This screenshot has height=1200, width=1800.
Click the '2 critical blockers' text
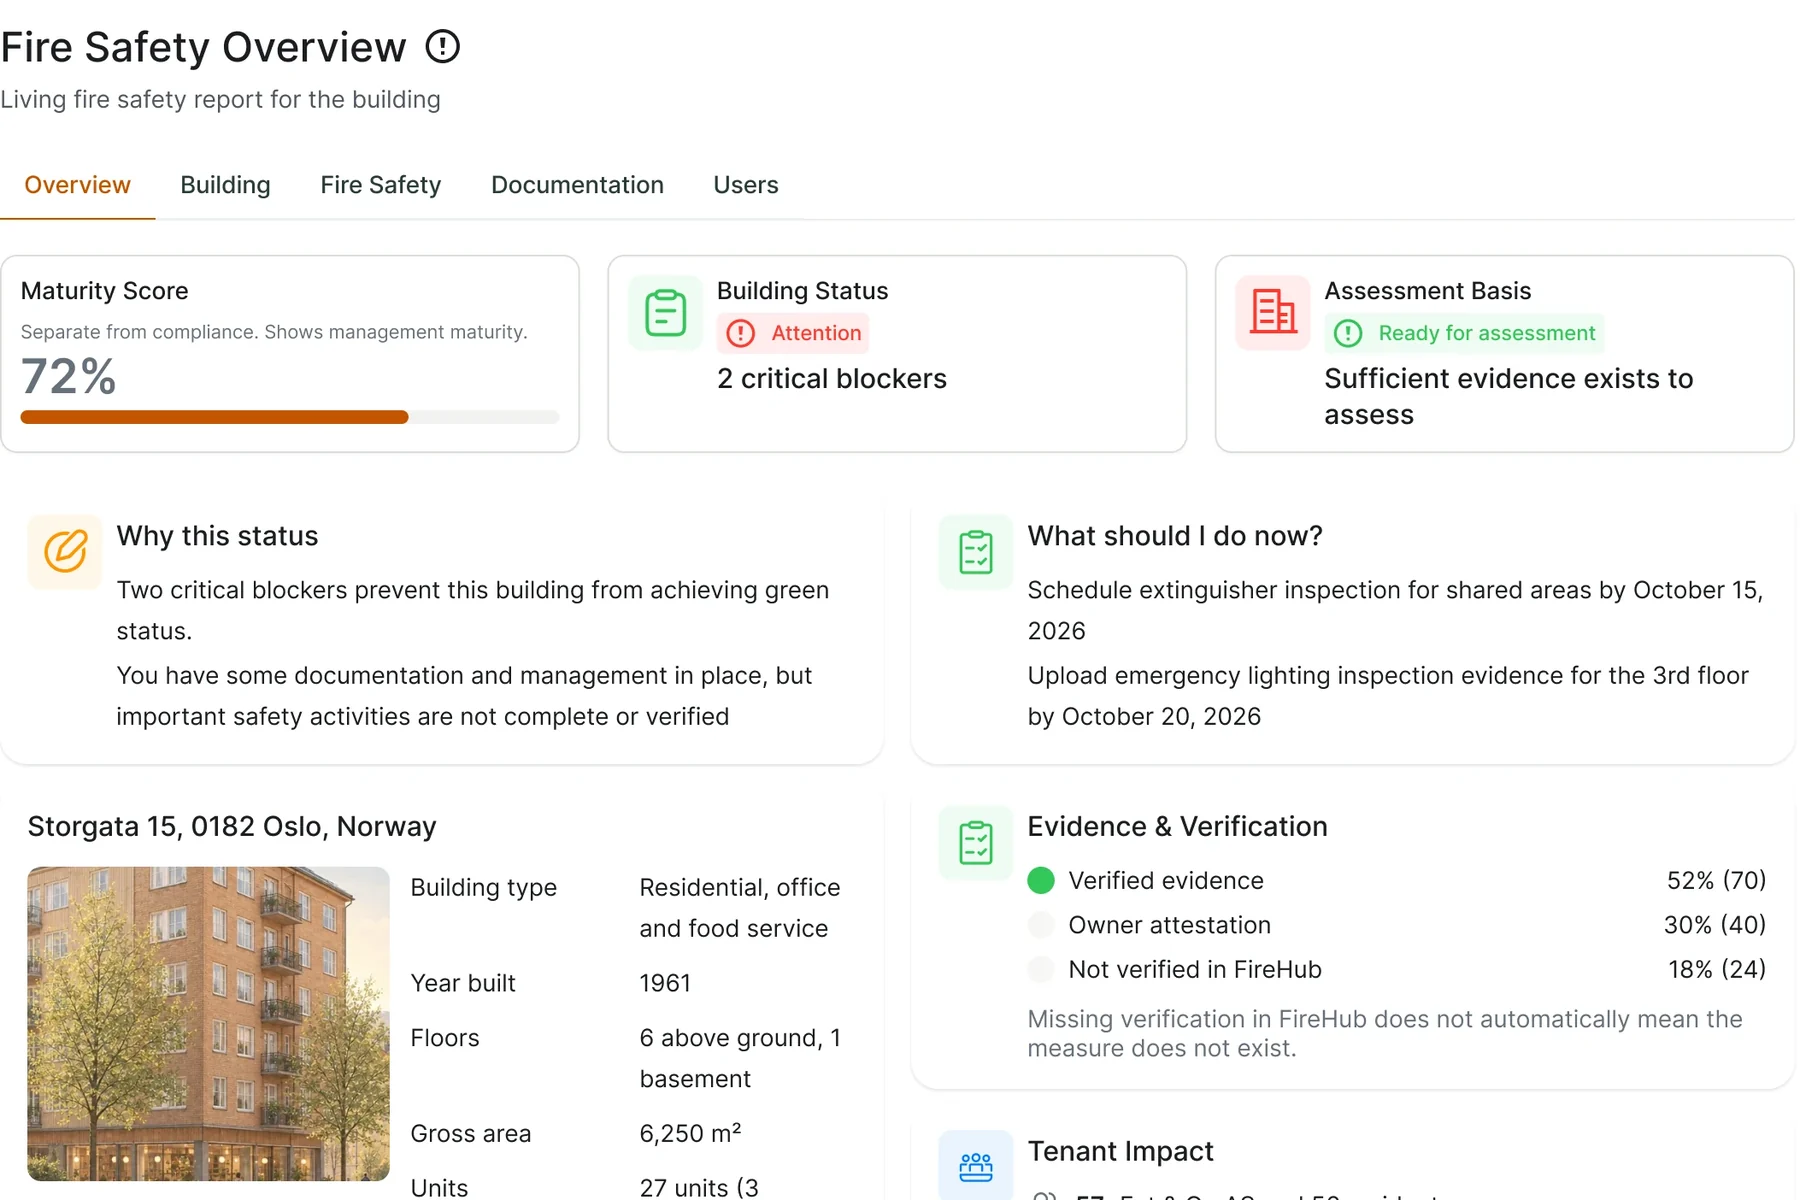click(831, 379)
